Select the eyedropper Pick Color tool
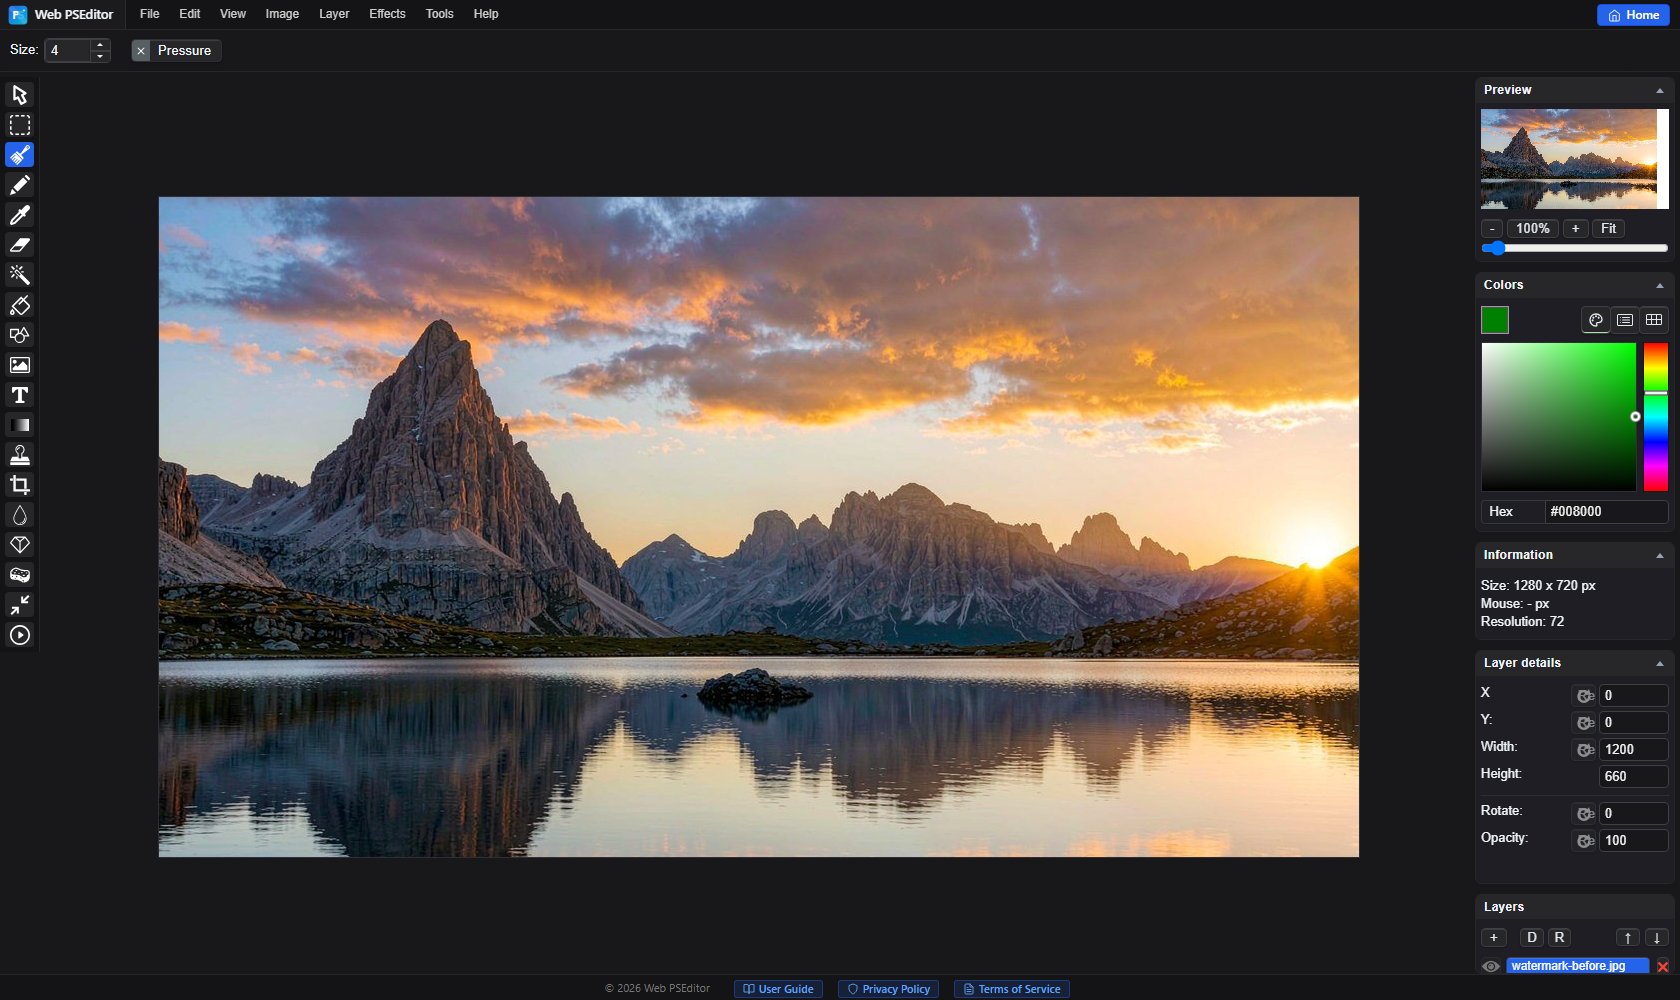 pos(19,215)
